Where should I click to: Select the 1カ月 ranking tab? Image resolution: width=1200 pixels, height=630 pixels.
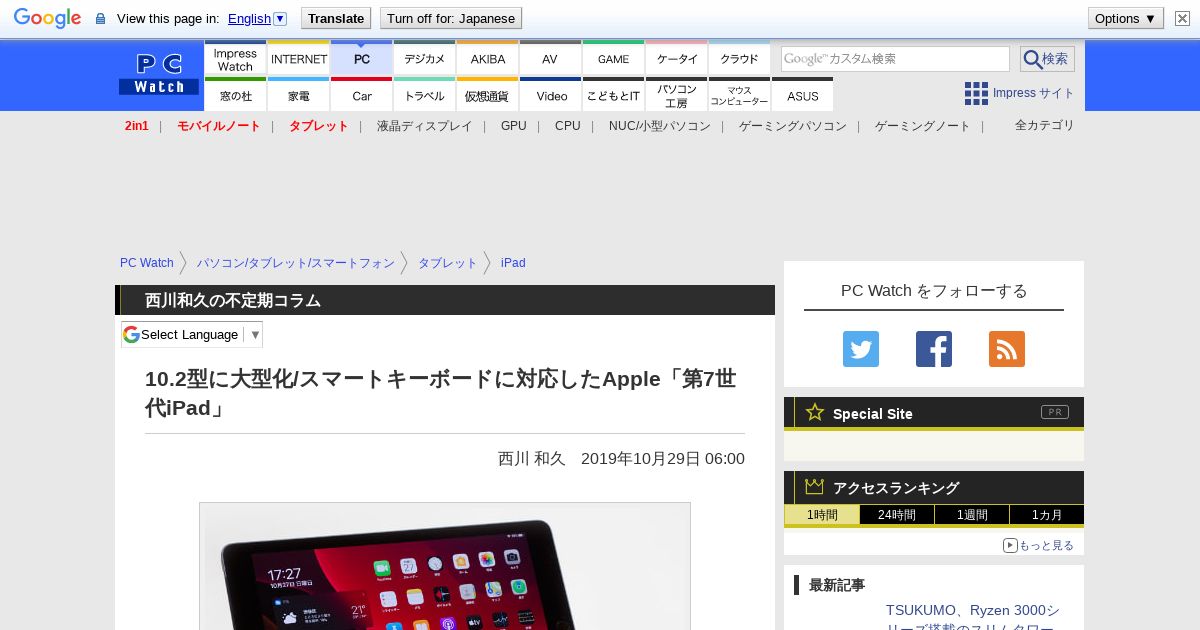click(1046, 515)
